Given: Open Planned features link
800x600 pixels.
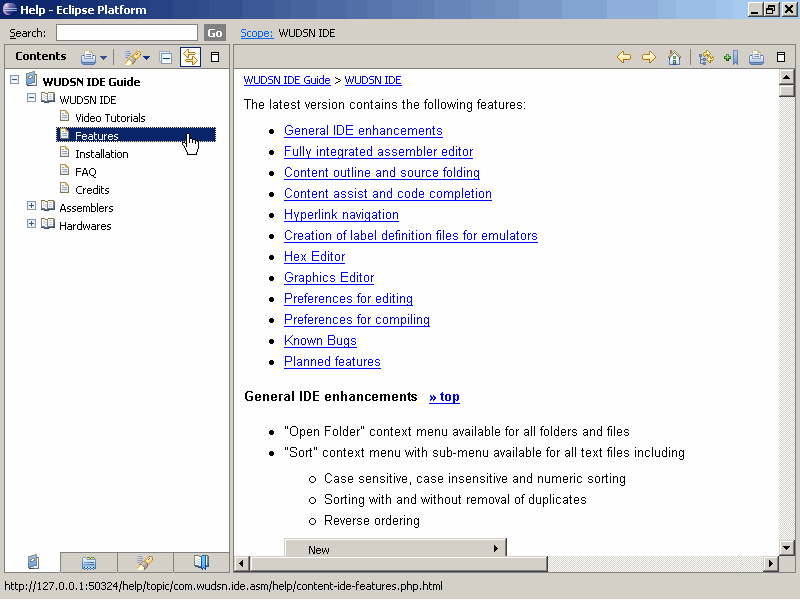Looking at the screenshot, I should pos(332,361).
